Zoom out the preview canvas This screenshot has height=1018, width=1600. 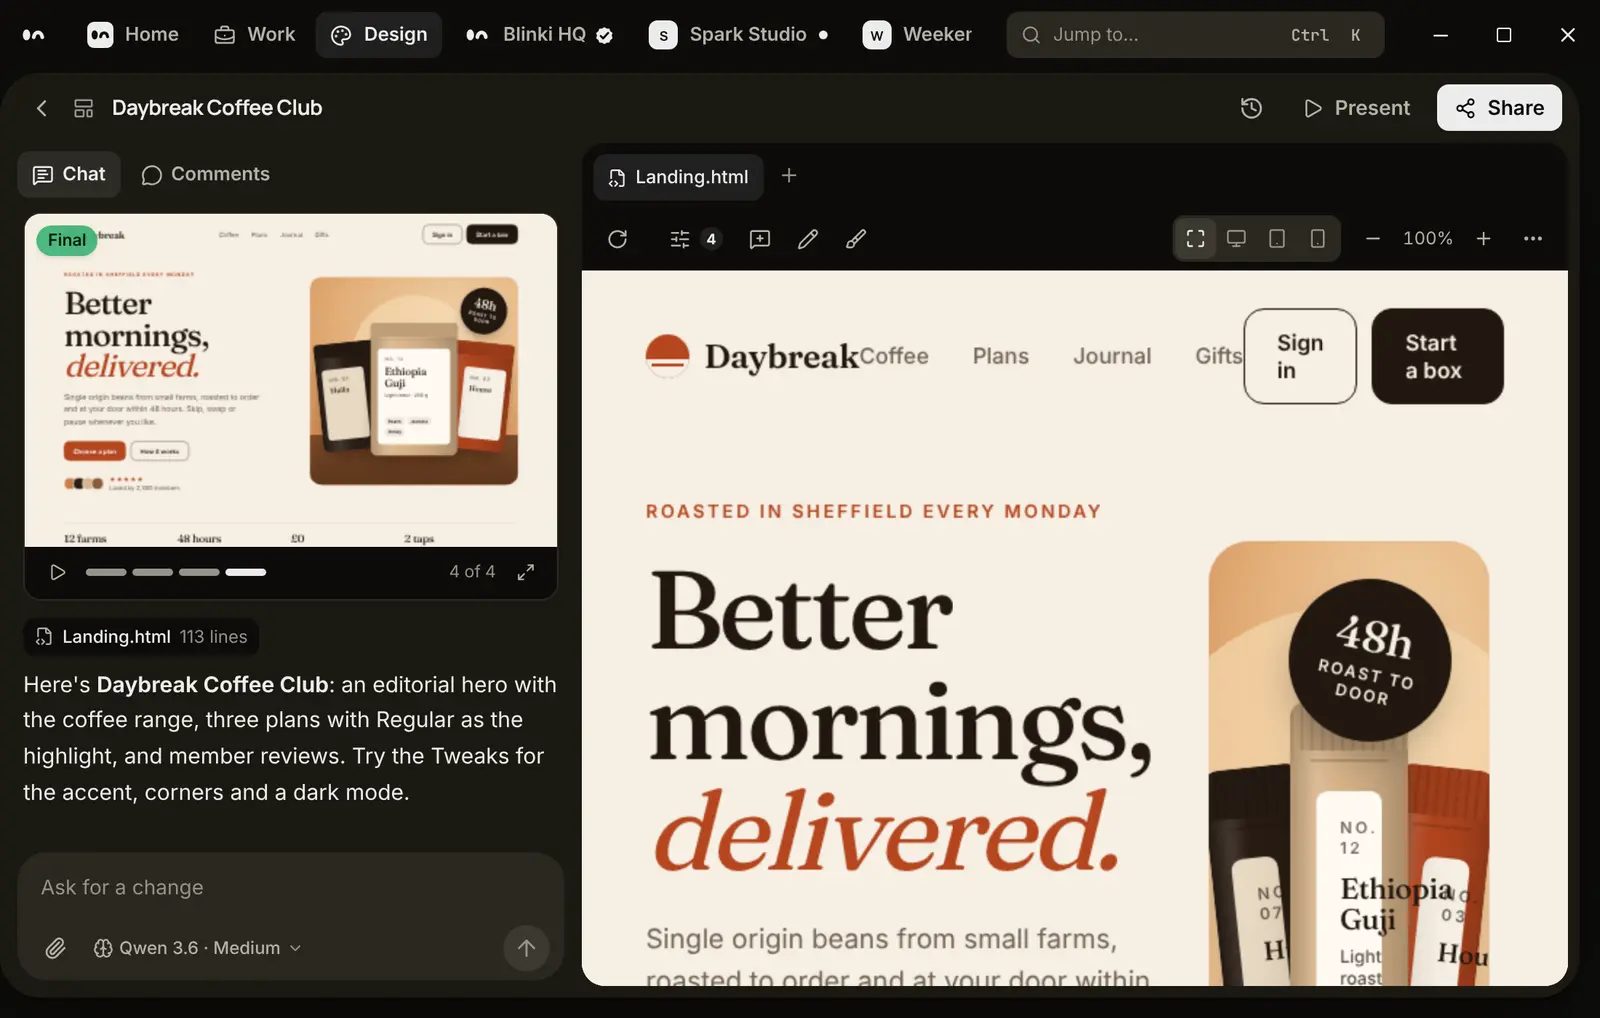tap(1373, 239)
